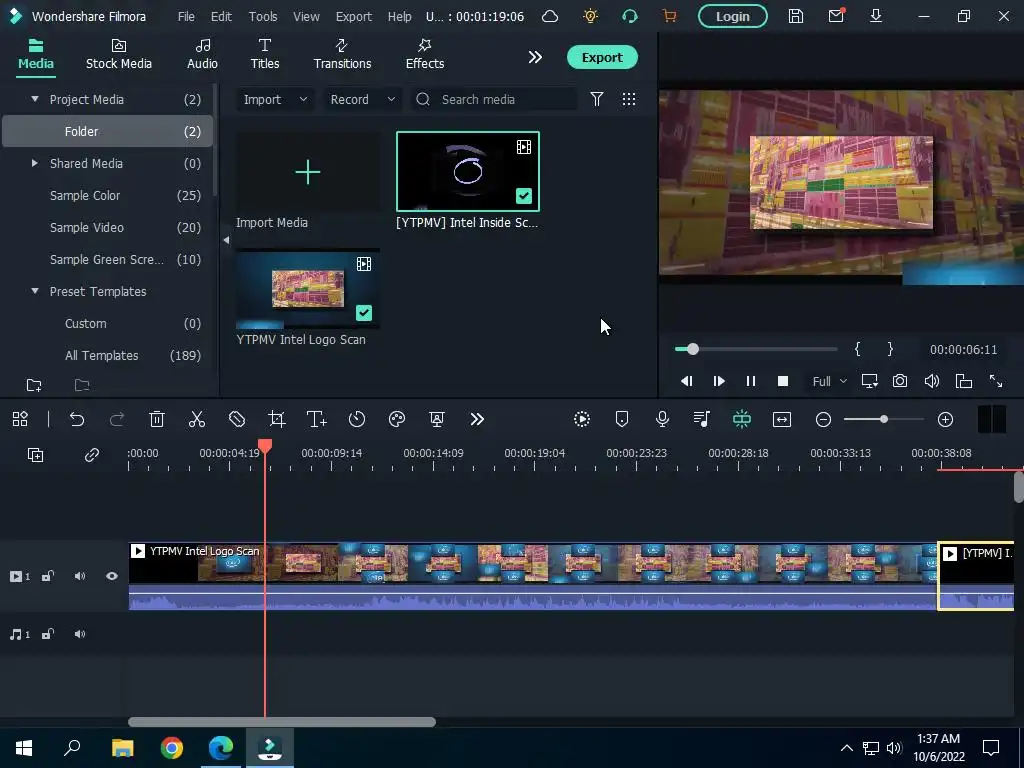The image size is (1024, 768).
Task: Show more tabs with double chevron
Action: click(x=535, y=57)
